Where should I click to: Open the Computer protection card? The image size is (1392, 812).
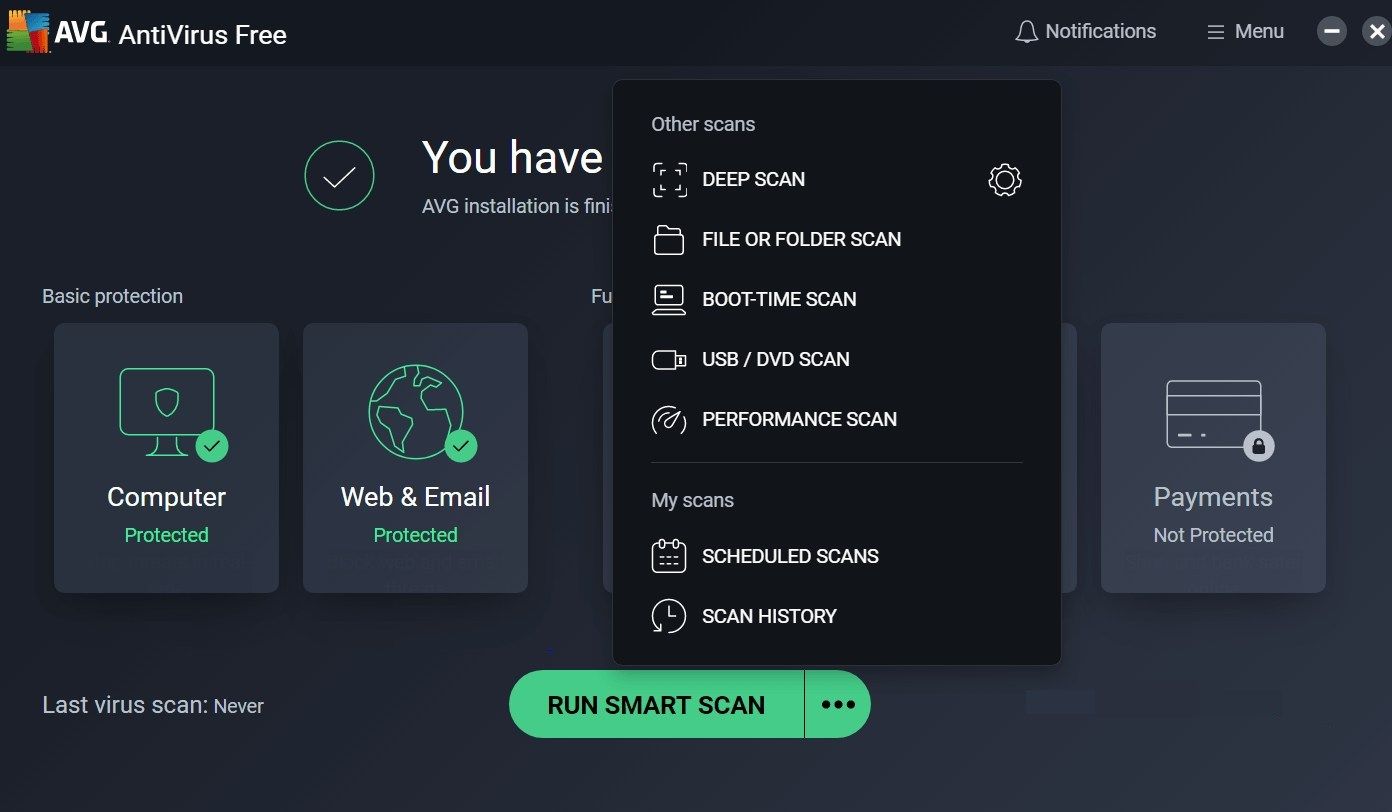[166, 458]
